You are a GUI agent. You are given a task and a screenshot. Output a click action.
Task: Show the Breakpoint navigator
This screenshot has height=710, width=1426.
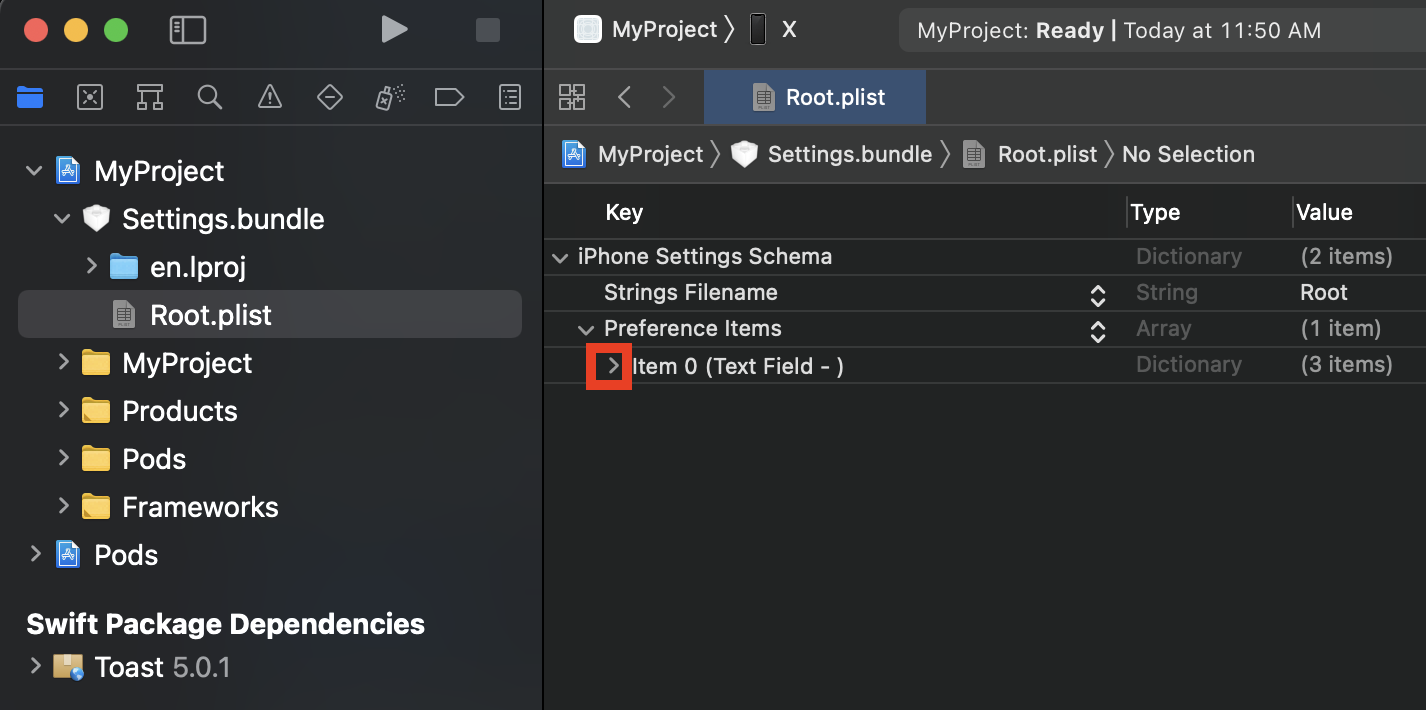tap(449, 97)
